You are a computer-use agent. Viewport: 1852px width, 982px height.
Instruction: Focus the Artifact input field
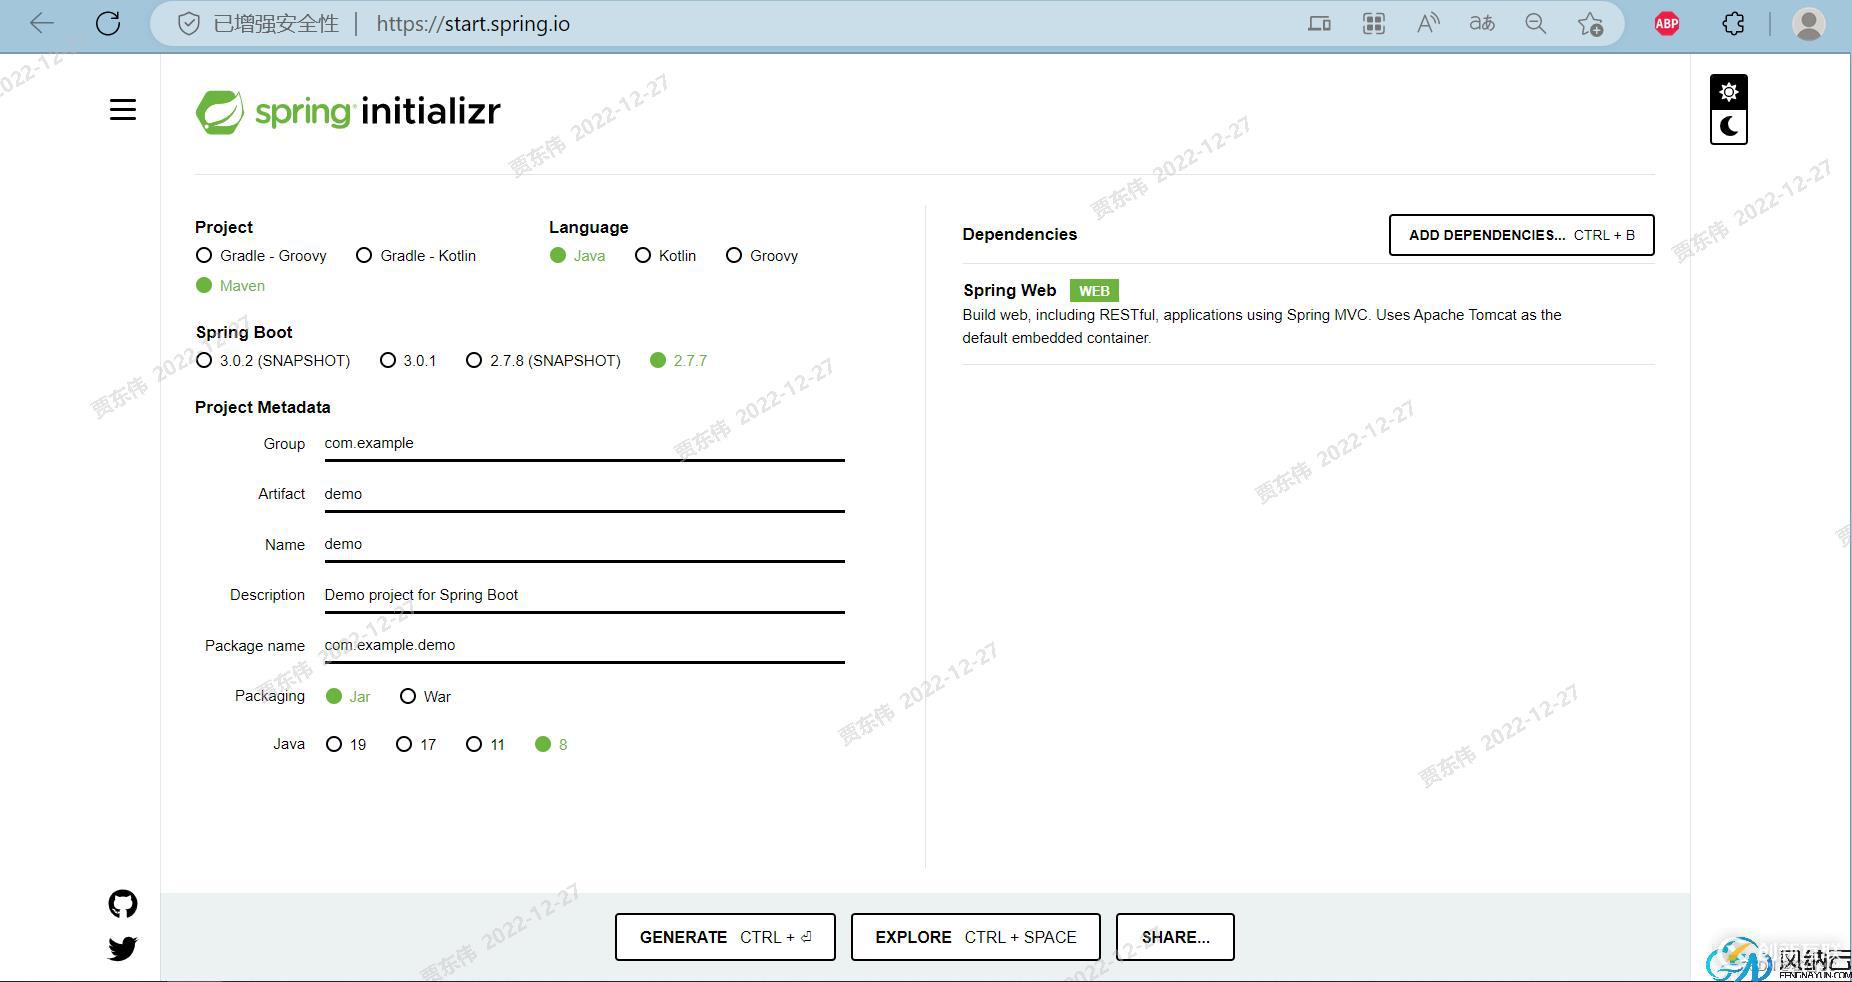584,494
